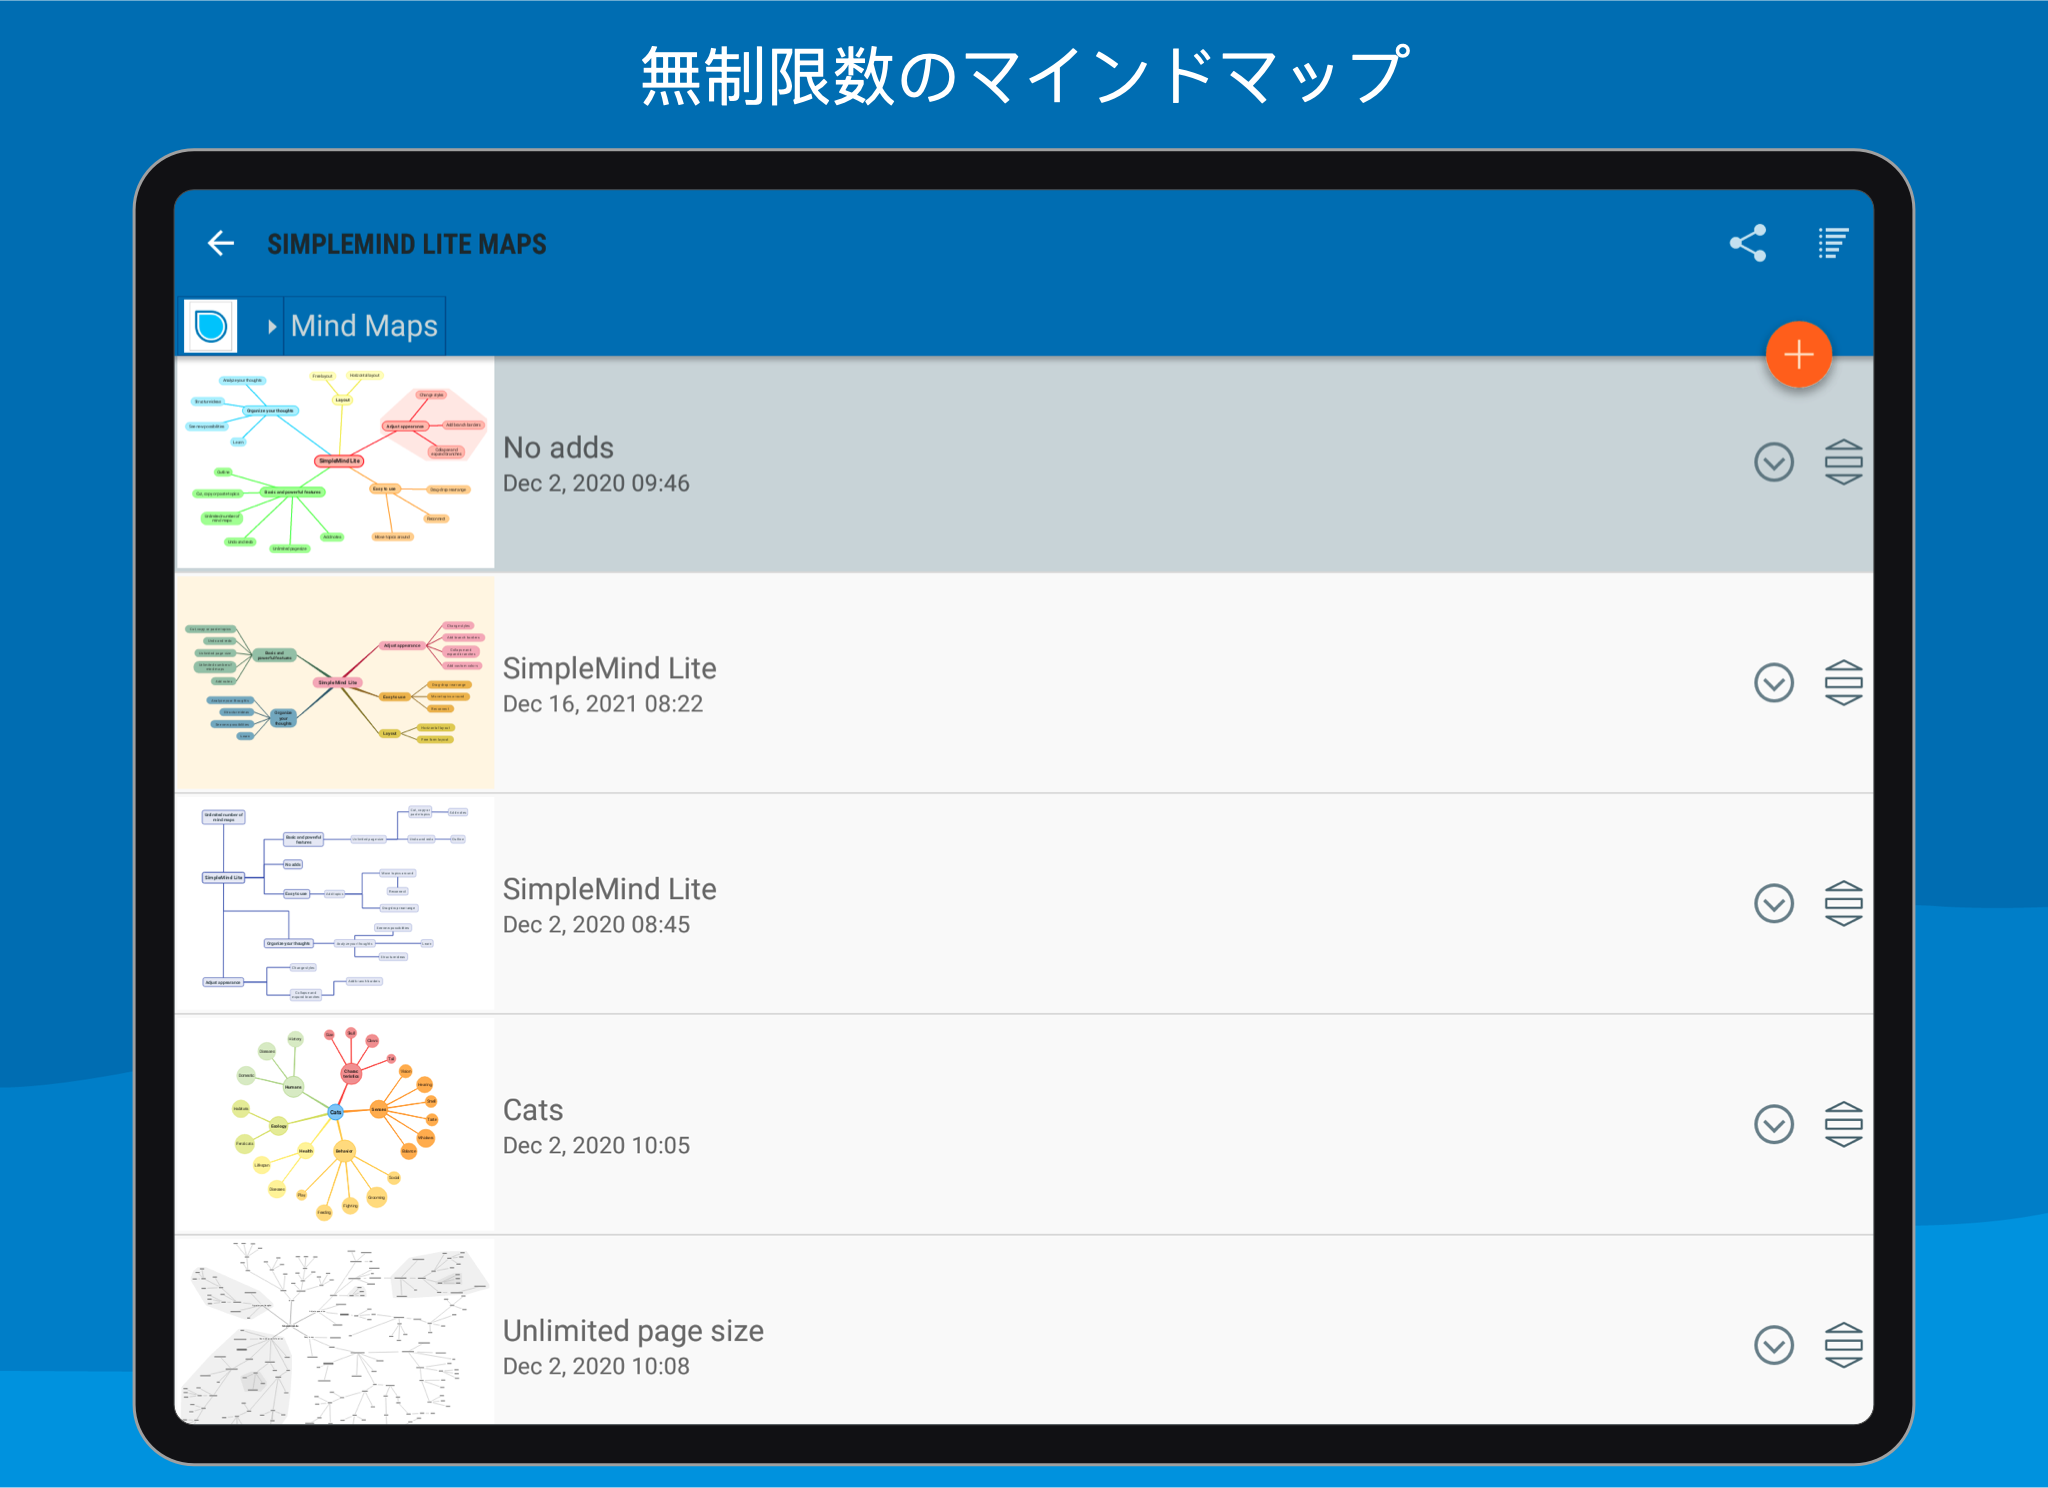Expand options chevron for Unlimited page size

pyautogui.click(x=1774, y=1345)
